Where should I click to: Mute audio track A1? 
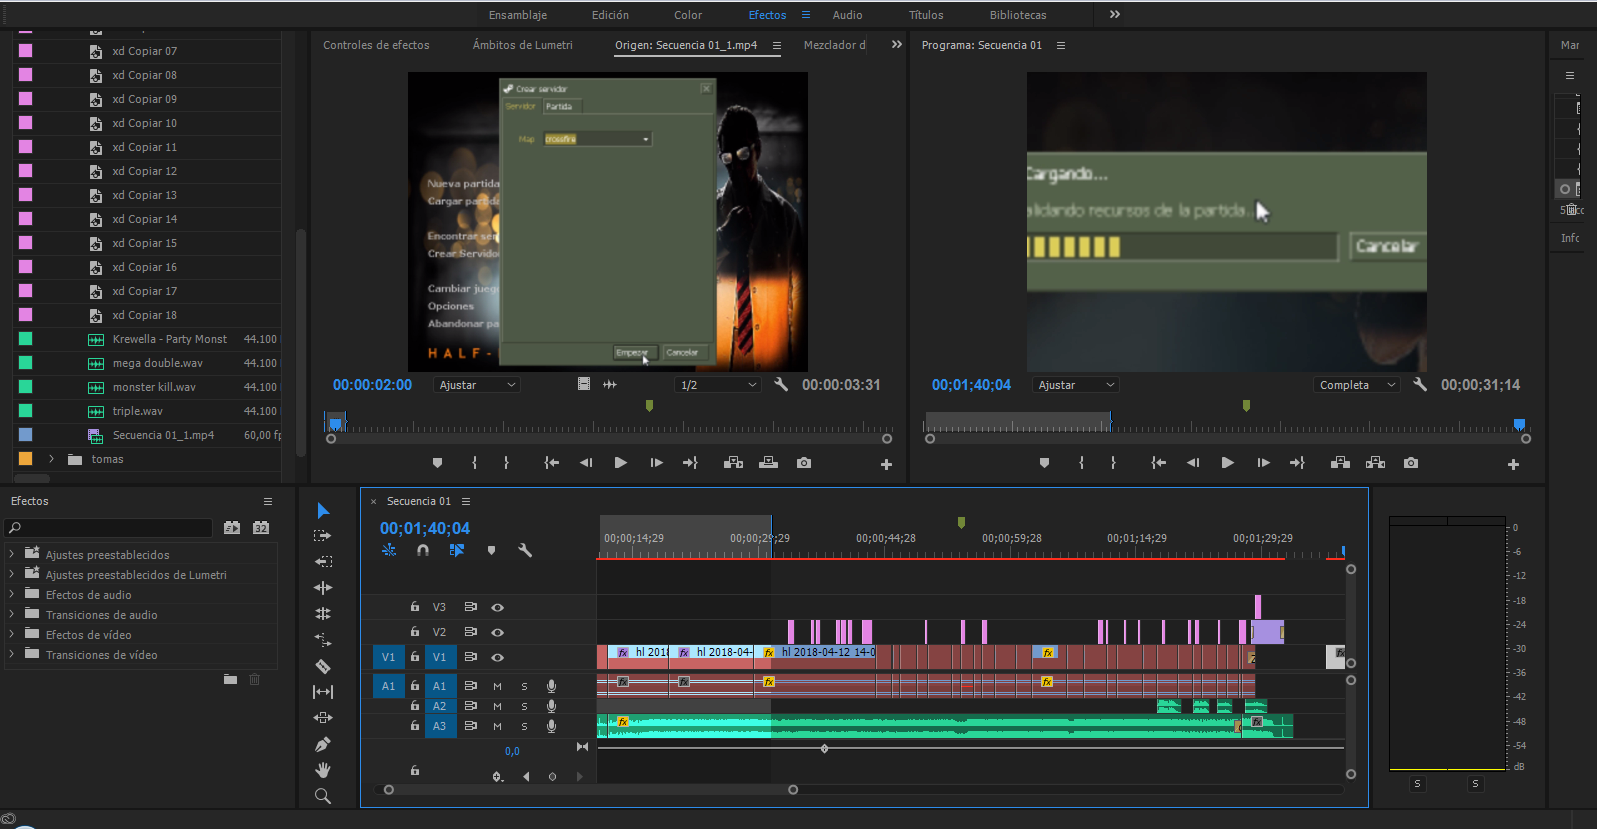click(497, 686)
